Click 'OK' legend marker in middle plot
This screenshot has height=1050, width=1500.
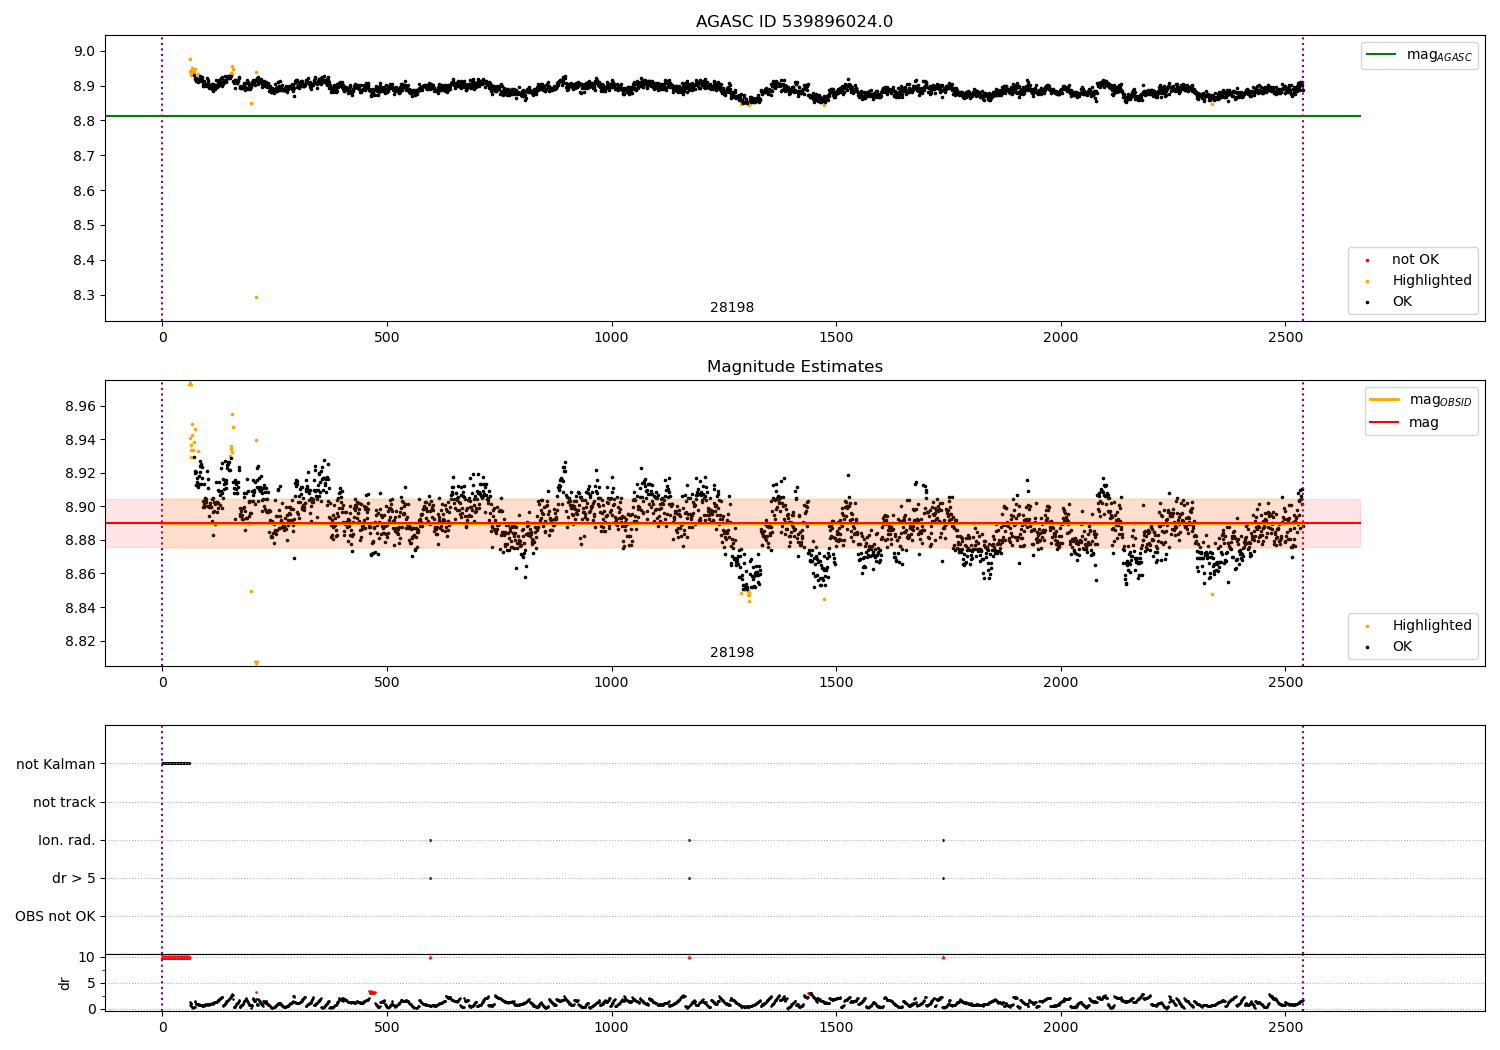click(1367, 647)
